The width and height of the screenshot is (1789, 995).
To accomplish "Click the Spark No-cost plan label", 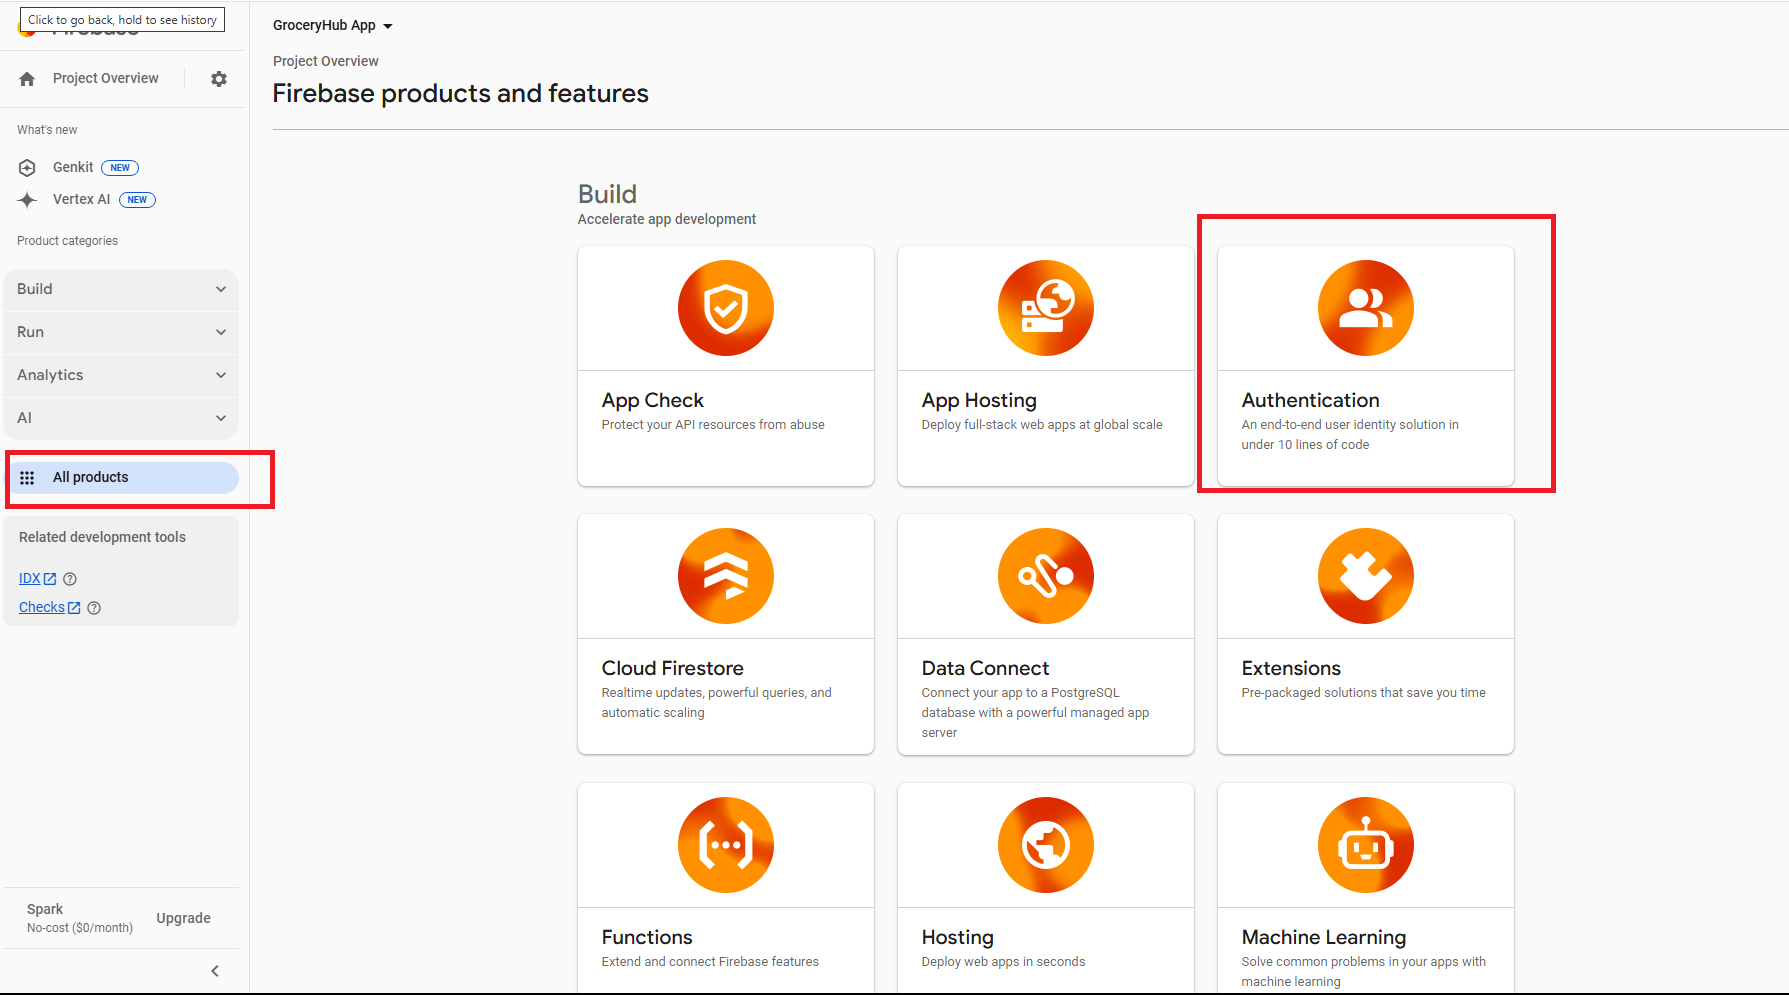I will [x=79, y=918].
